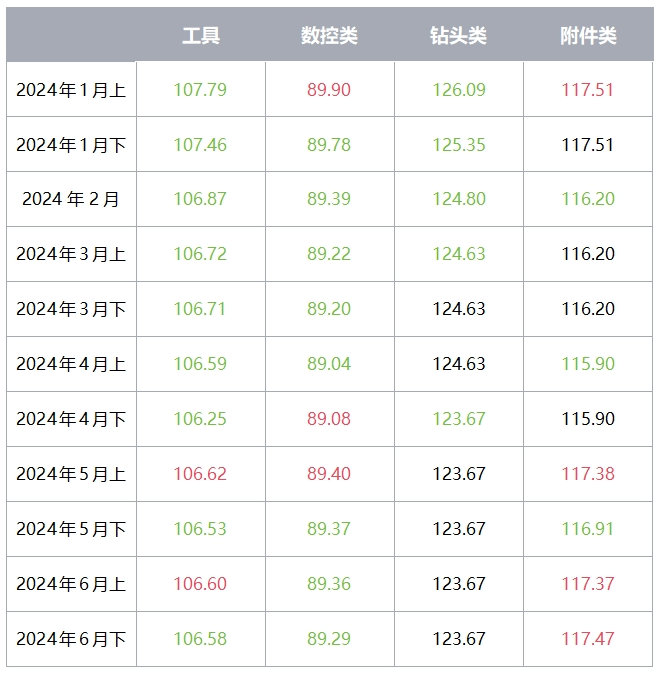This screenshot has height=675, width=660.
Task: Click the red 117.38 cell under 附件类
Action: tap(588, 474)
